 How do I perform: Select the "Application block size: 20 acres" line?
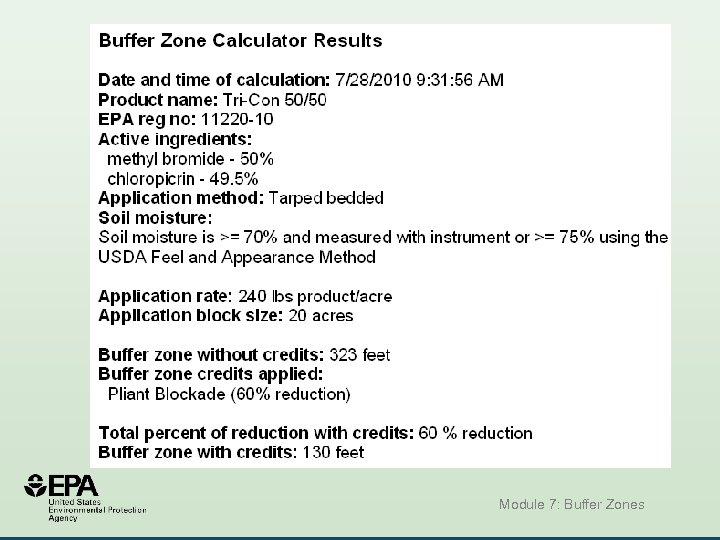tap(225, 316)
